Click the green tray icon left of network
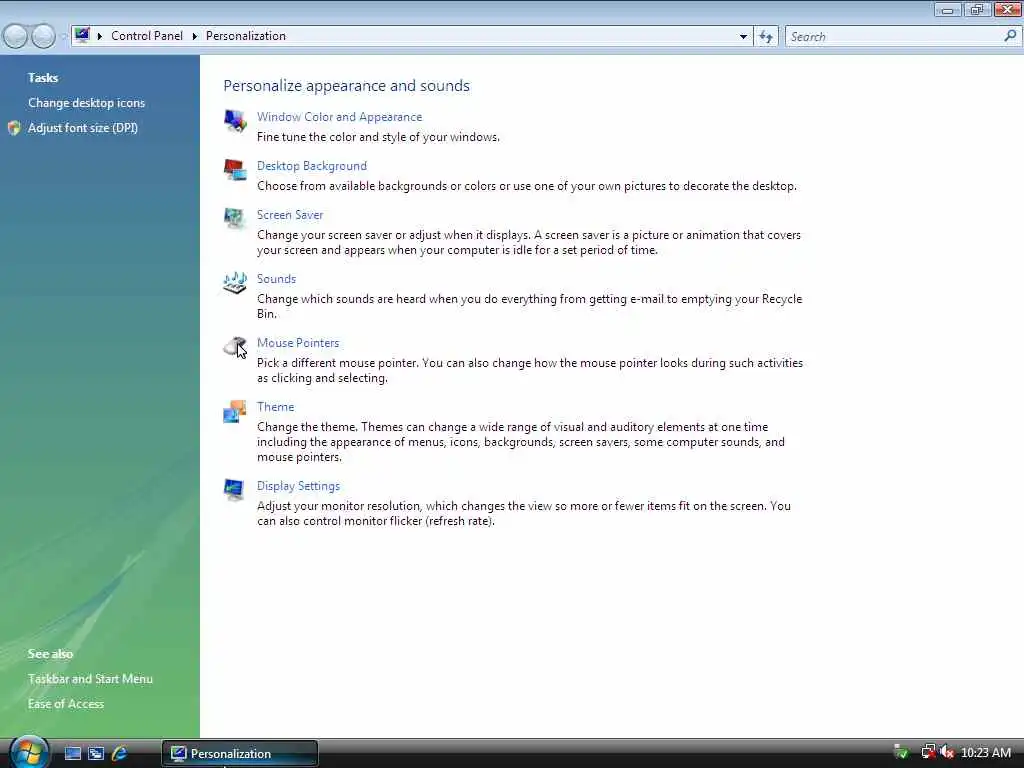Image resolution: width=1024 pixels, height=768 pixels. pos(901,752)
